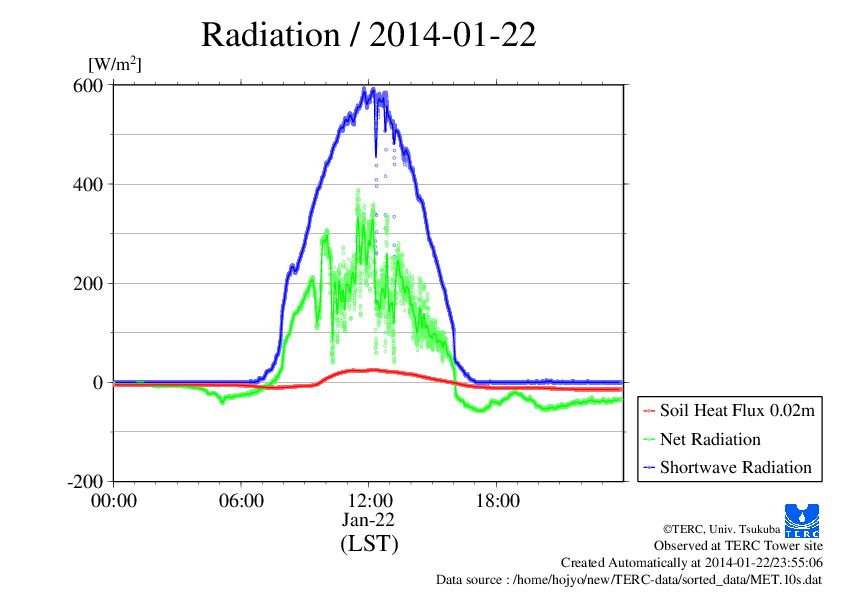Click the x-axis label '12:00'
This screenshot has width=842, height=595.
click(x=370, y=500)
